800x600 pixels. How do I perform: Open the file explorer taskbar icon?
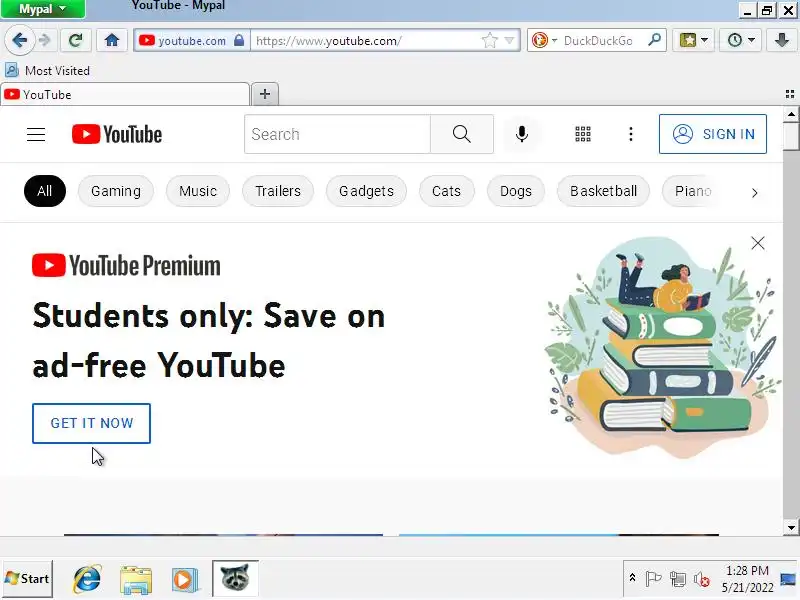[136, 579]
